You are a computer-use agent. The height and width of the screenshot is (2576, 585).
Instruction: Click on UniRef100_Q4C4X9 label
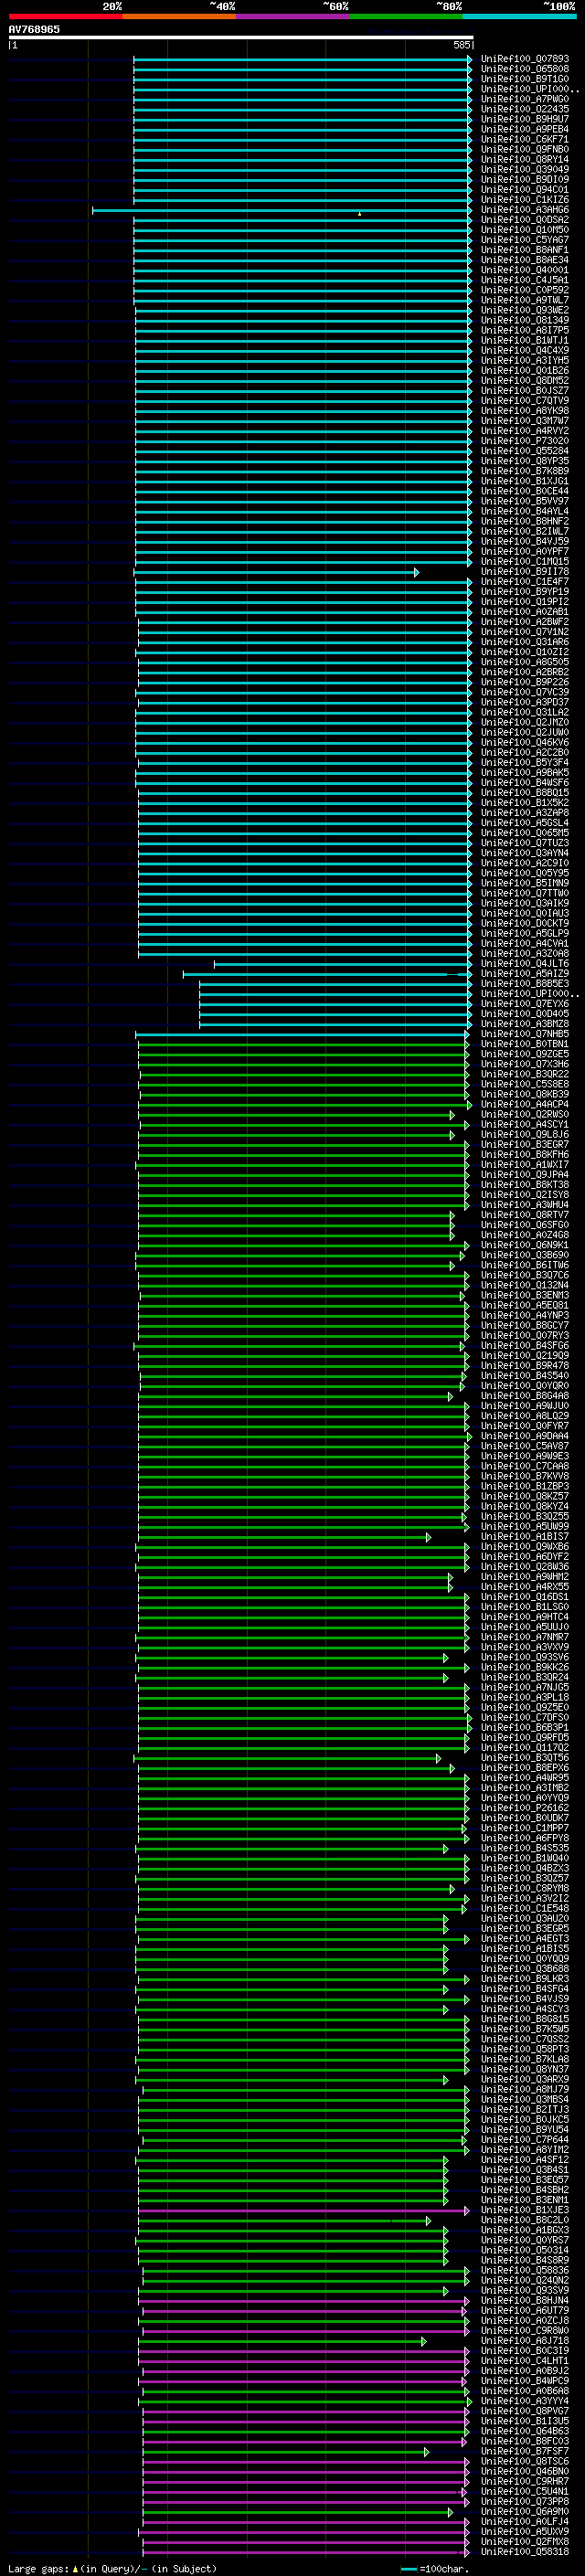(x=525, y=350)
